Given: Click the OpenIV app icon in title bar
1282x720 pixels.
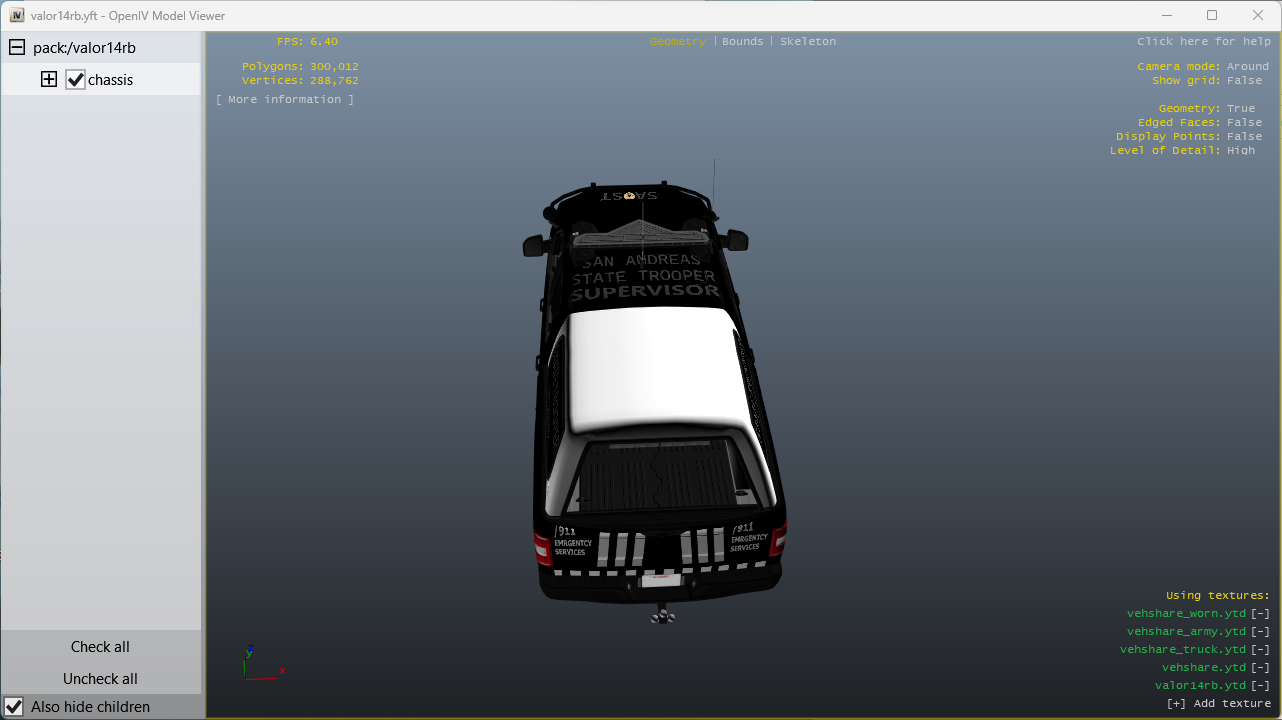Looking at the screenshot, I should click(17, 16).
